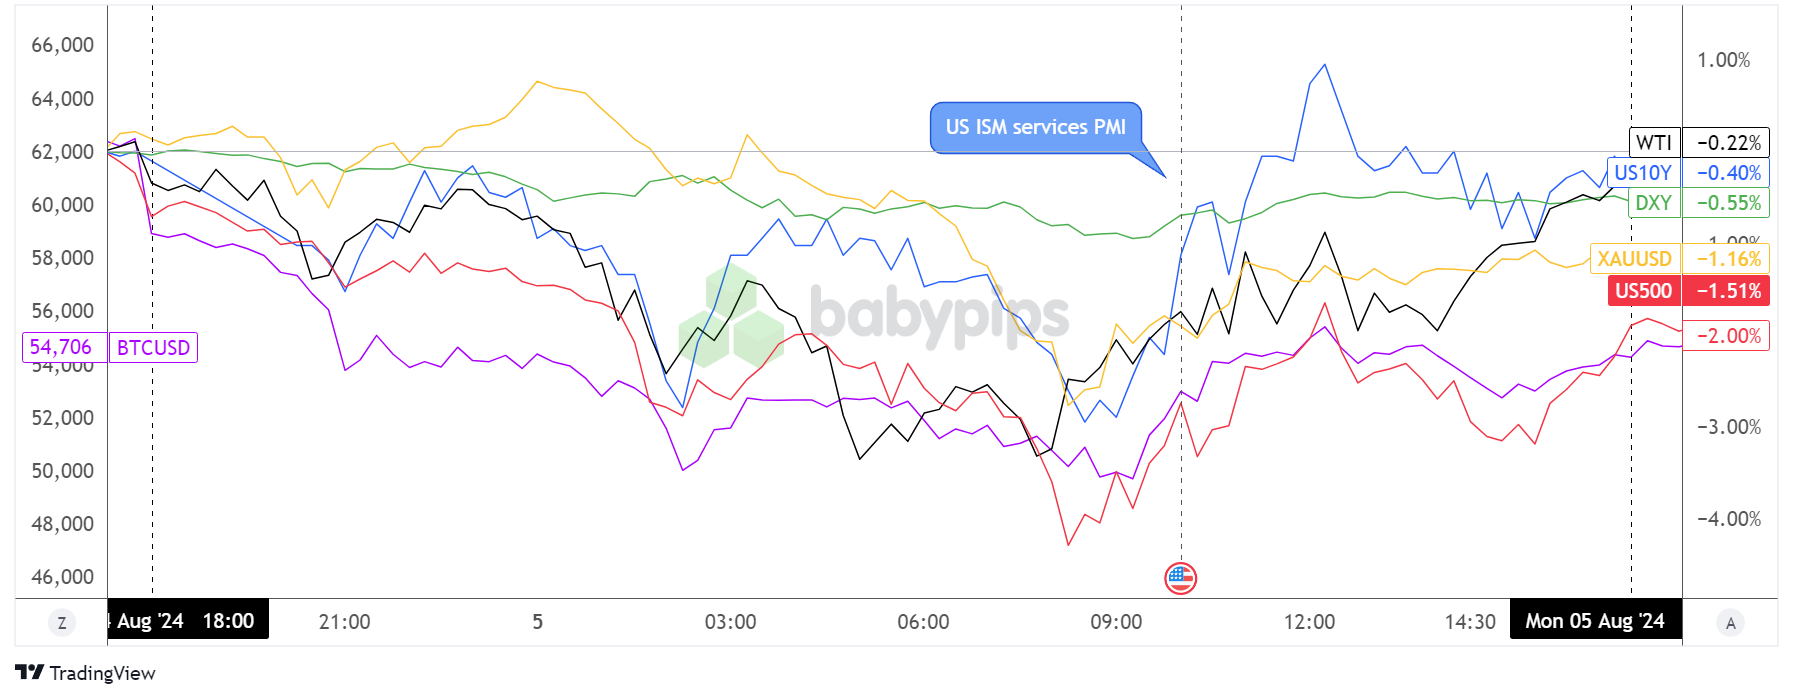Click the -2.00% red axis label
The width and height of the screenshot is (1793, 699).
(1729, 336)
